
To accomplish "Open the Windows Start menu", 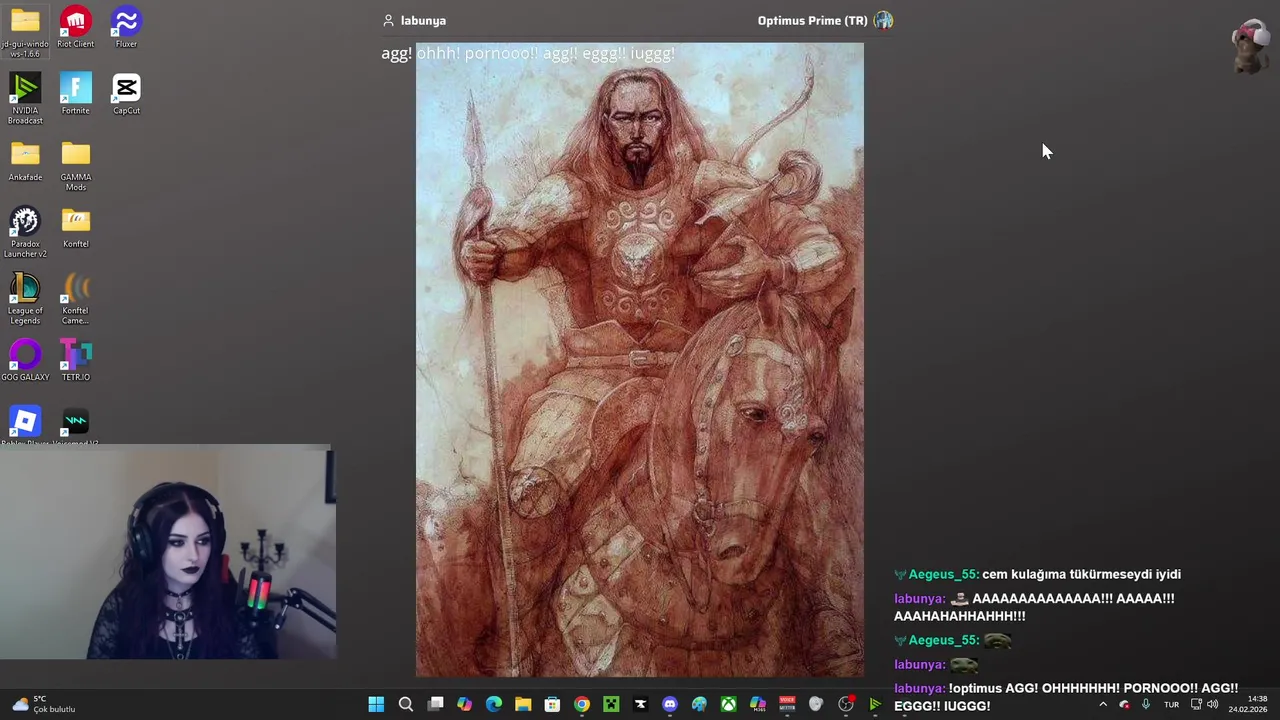I will pyautogui.click(x=376, y=705).
